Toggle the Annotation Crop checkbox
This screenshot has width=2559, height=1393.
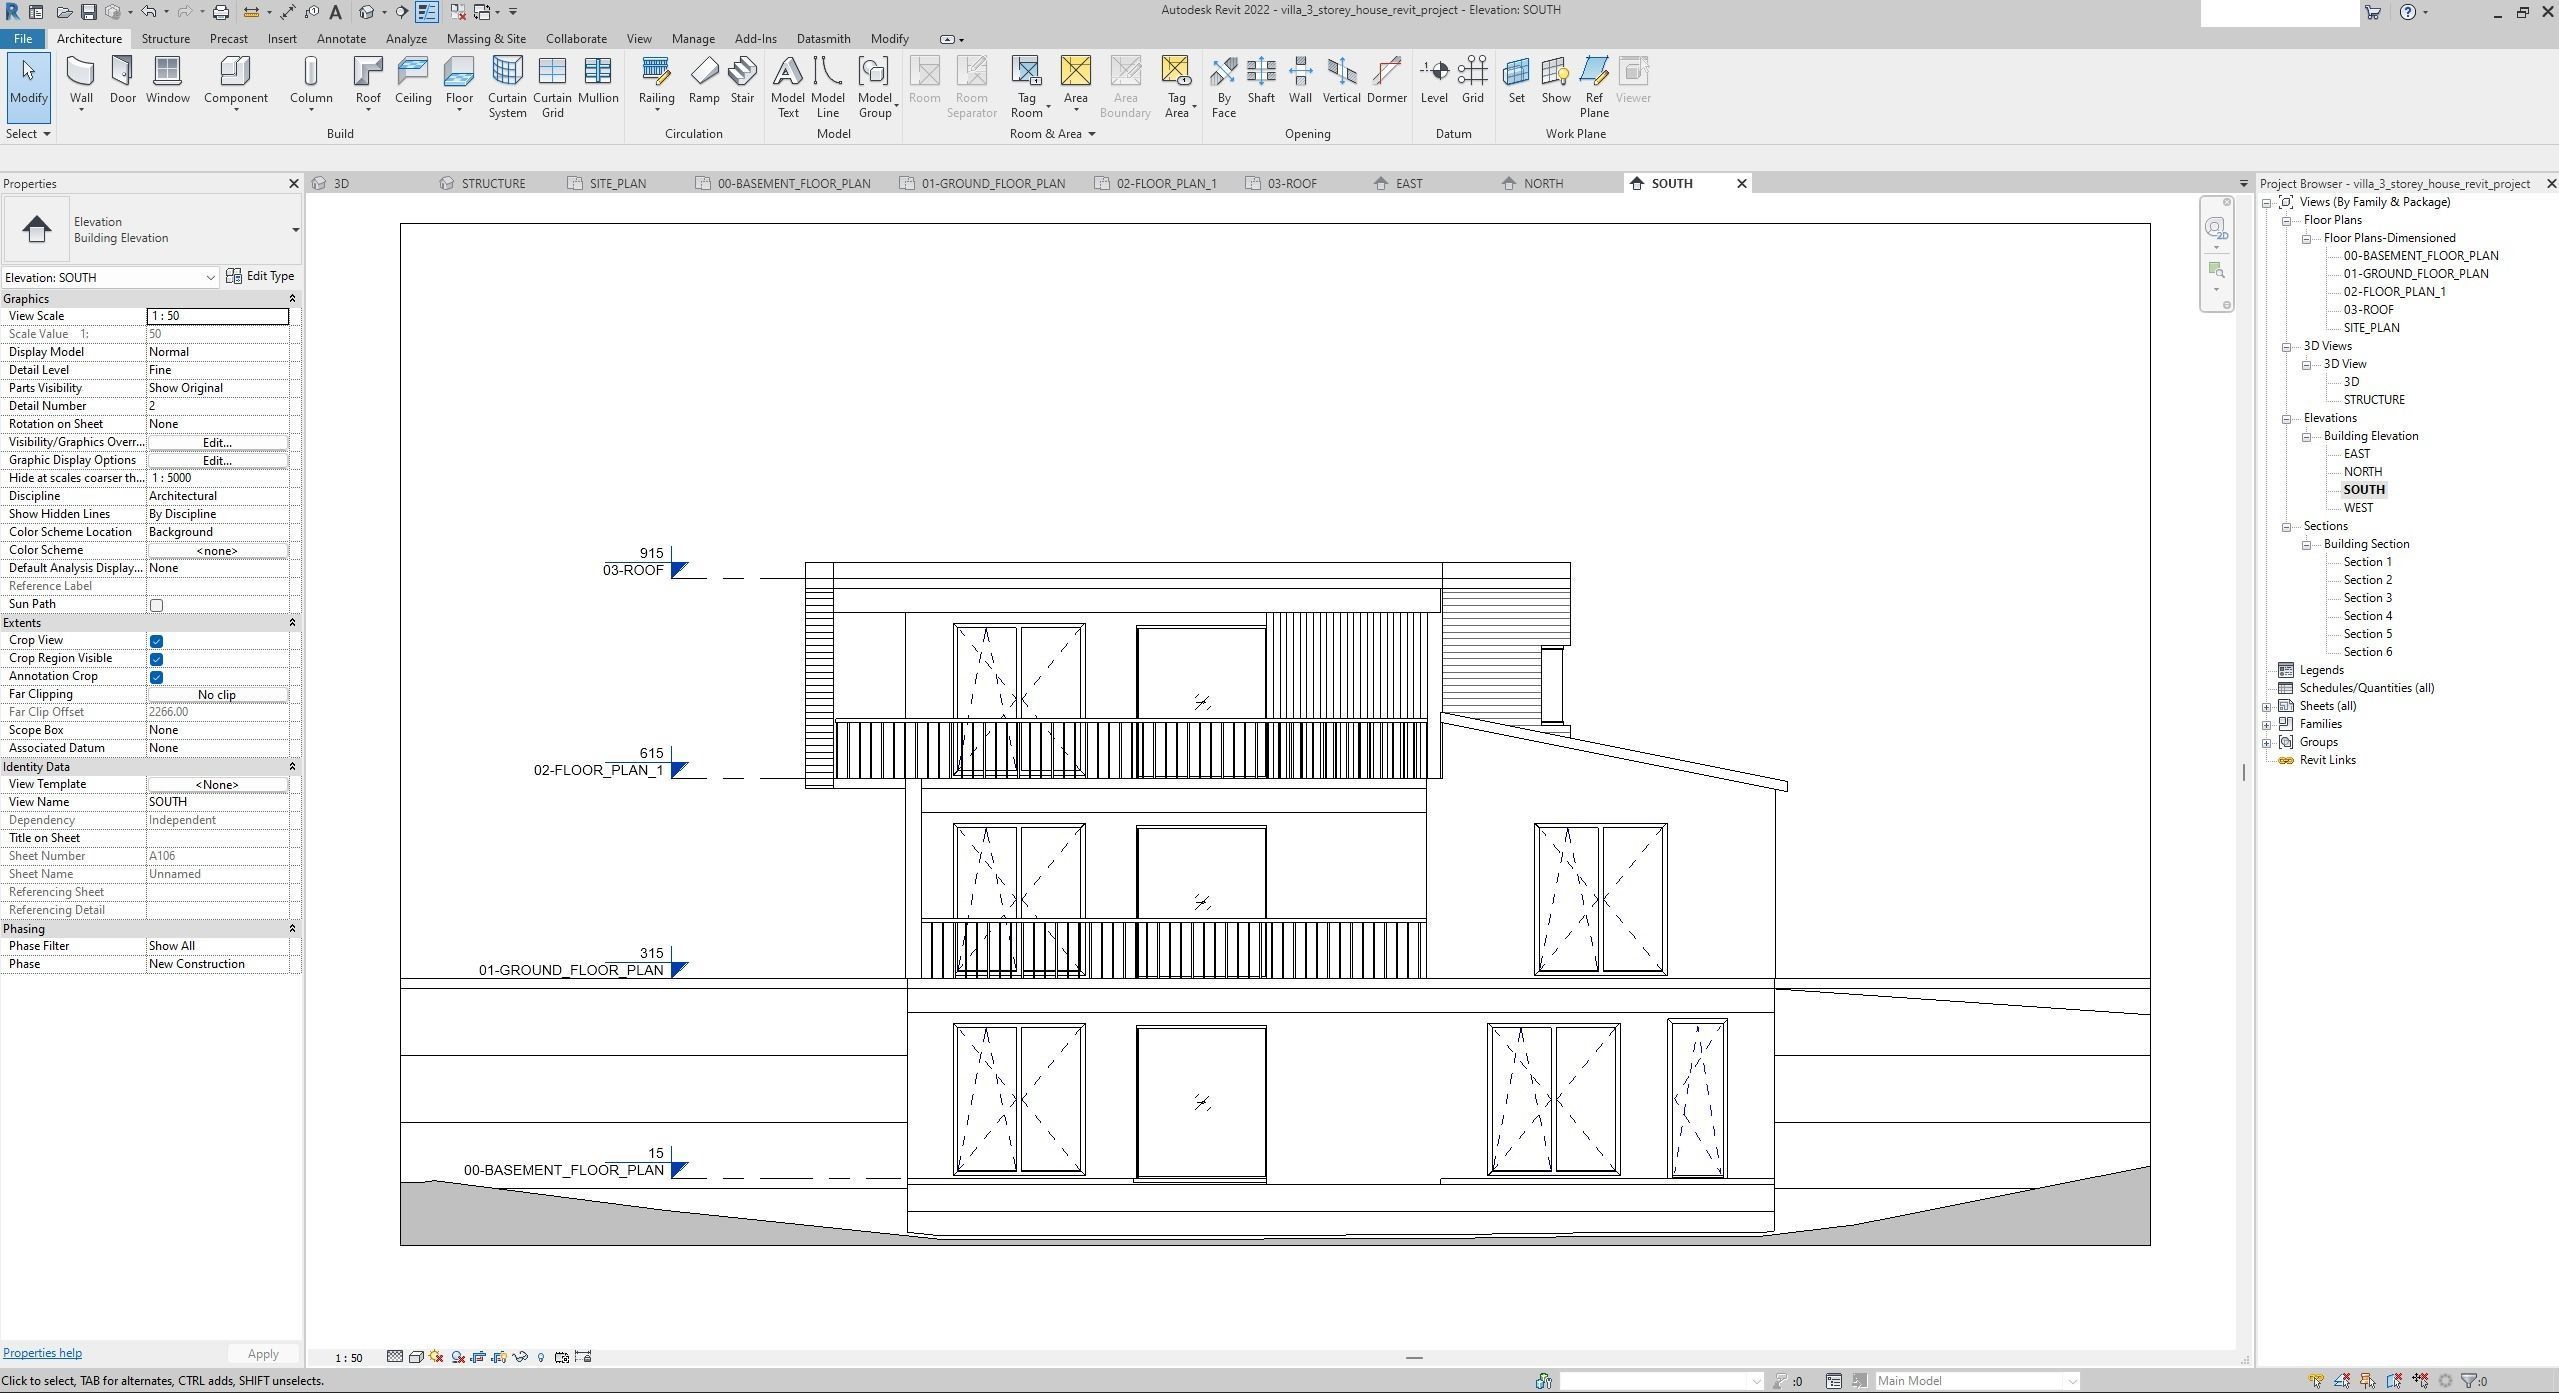pos(156,677)
